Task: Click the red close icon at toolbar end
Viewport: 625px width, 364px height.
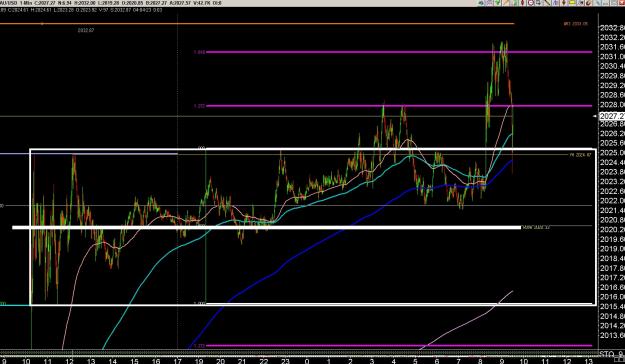Action: [621, 3]
